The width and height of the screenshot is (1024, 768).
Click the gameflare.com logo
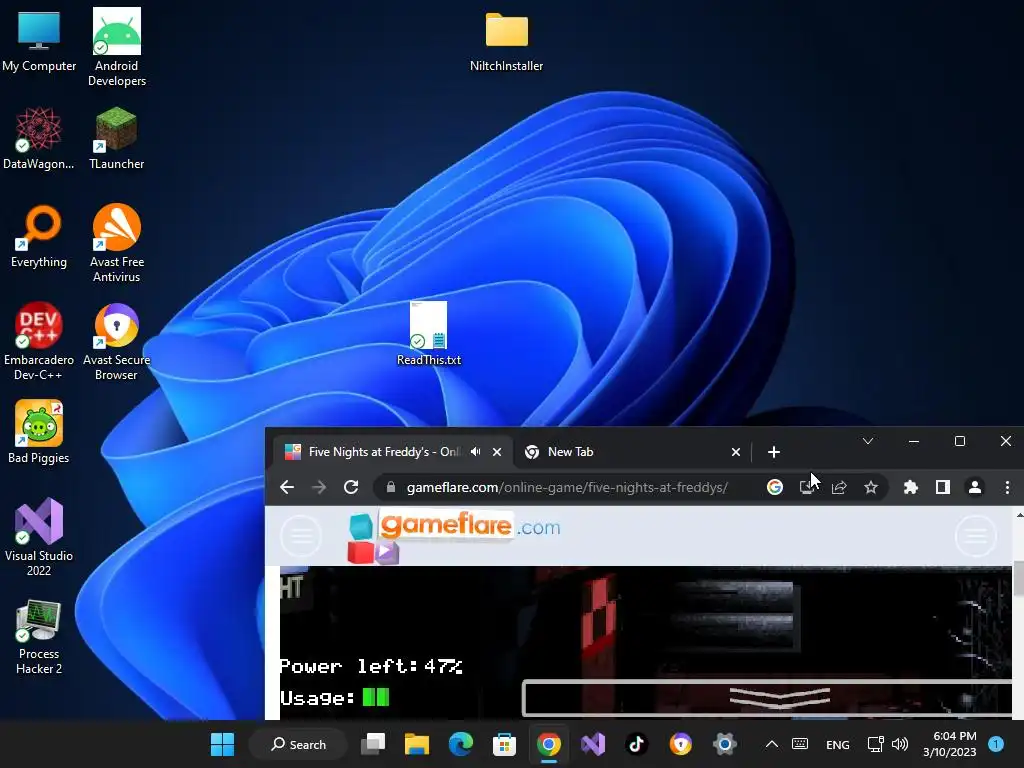pos(455,536)
